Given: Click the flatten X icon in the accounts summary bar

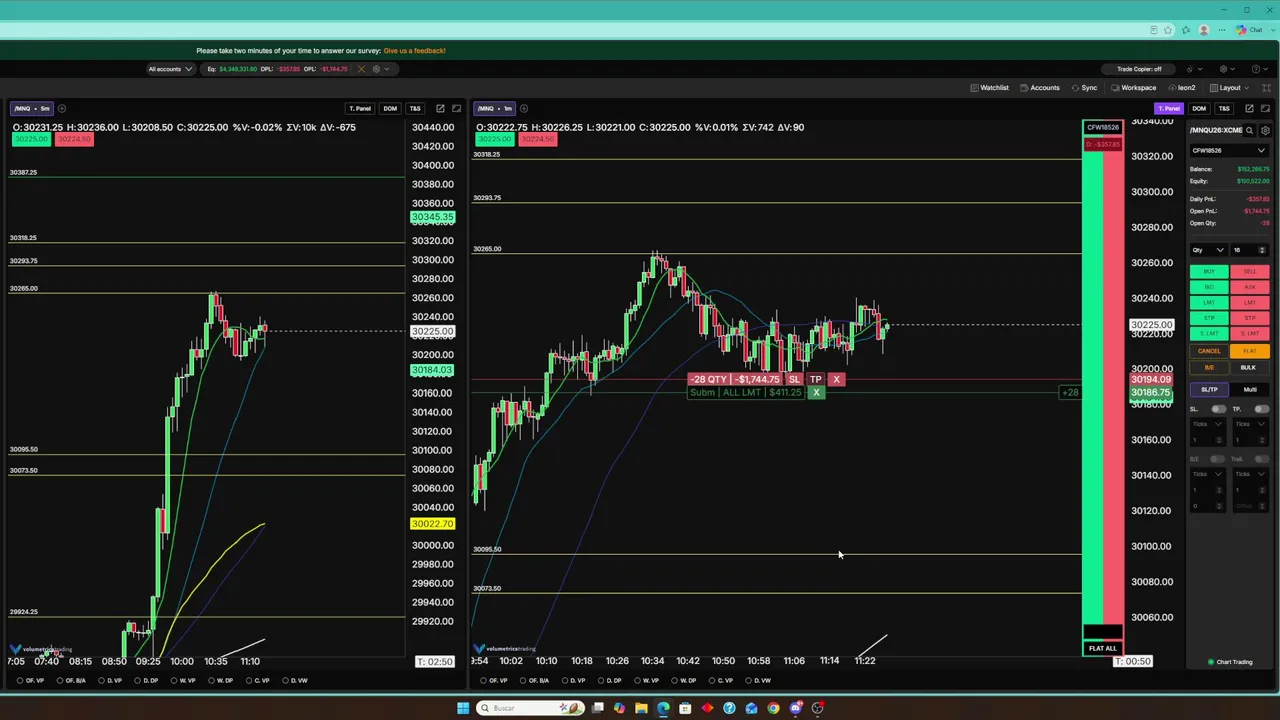Looking at the screenshot, I should point(361,69).
